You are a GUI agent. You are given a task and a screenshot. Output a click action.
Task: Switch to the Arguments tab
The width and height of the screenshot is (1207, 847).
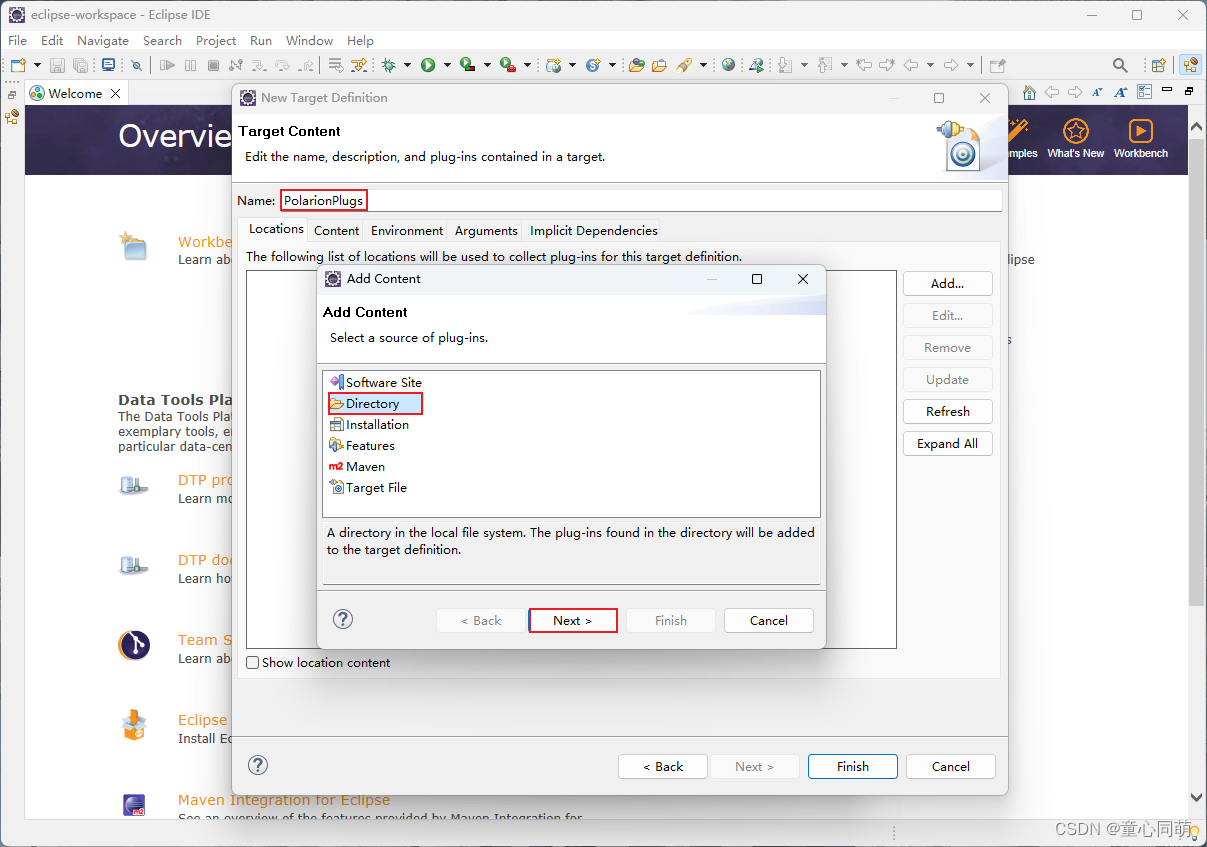tap(486, 230)
